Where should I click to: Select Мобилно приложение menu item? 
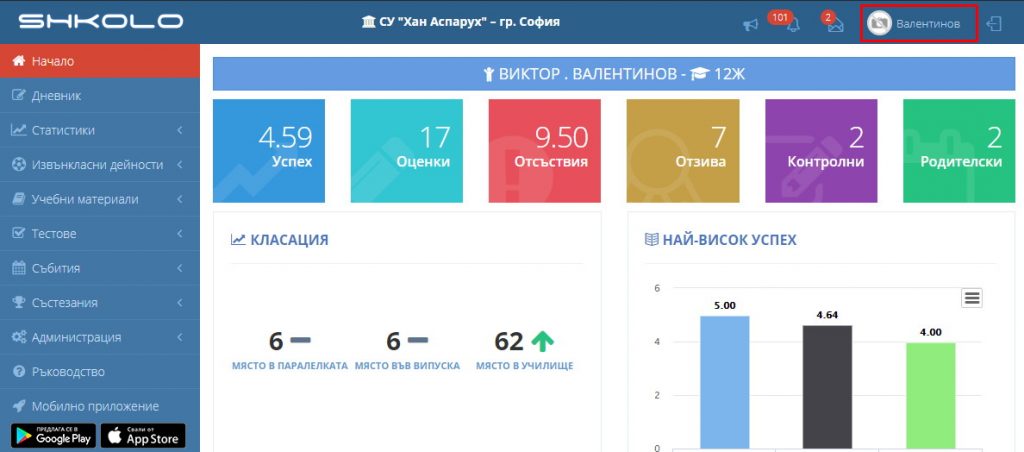pyautogui.click(x=100, y=406)
